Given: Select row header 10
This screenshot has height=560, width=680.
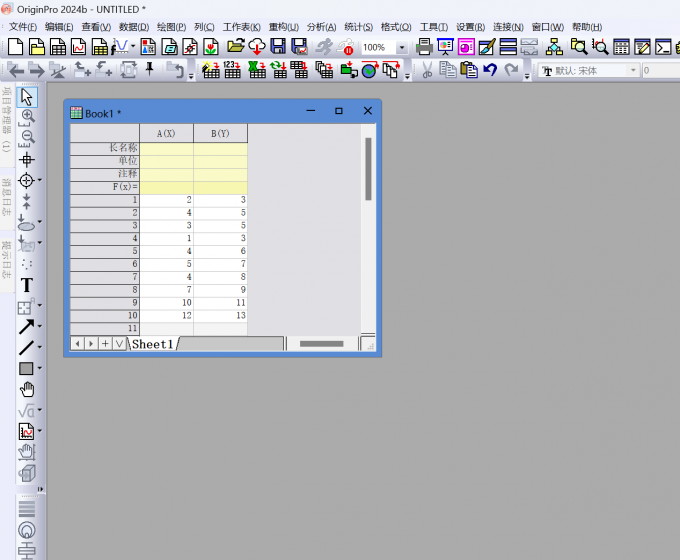Looking at the screenshot, I should [105, 315].
